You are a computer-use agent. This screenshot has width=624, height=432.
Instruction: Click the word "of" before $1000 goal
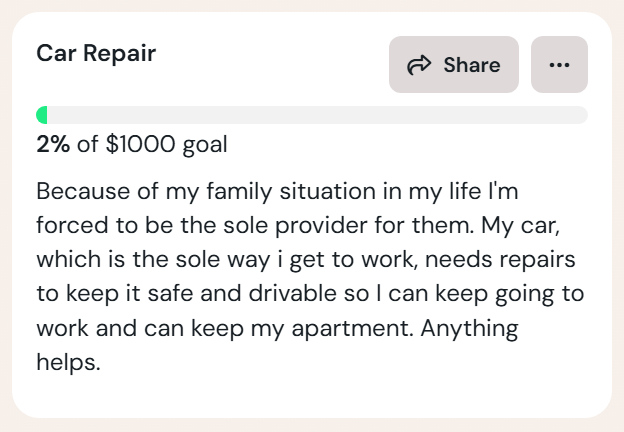88,145
